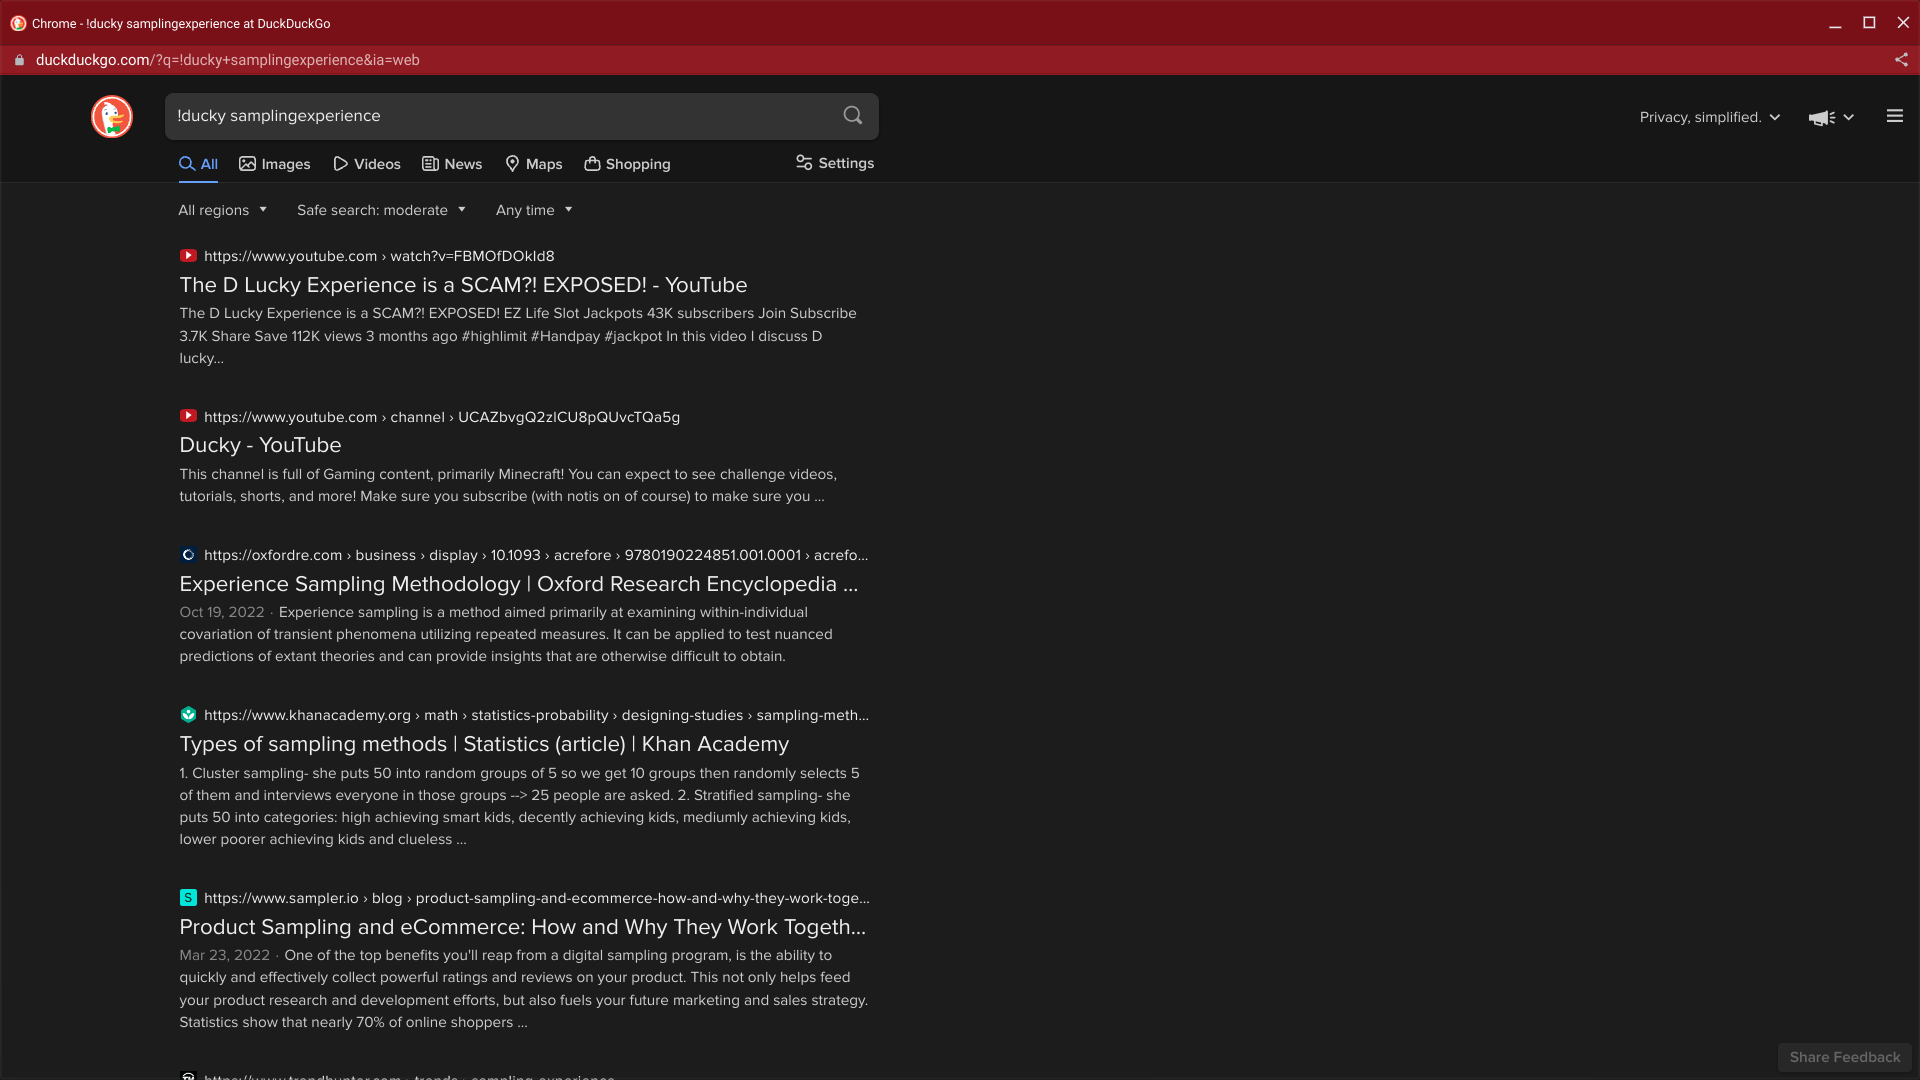
Task: Expand the Any time filter
Action: 534,210
